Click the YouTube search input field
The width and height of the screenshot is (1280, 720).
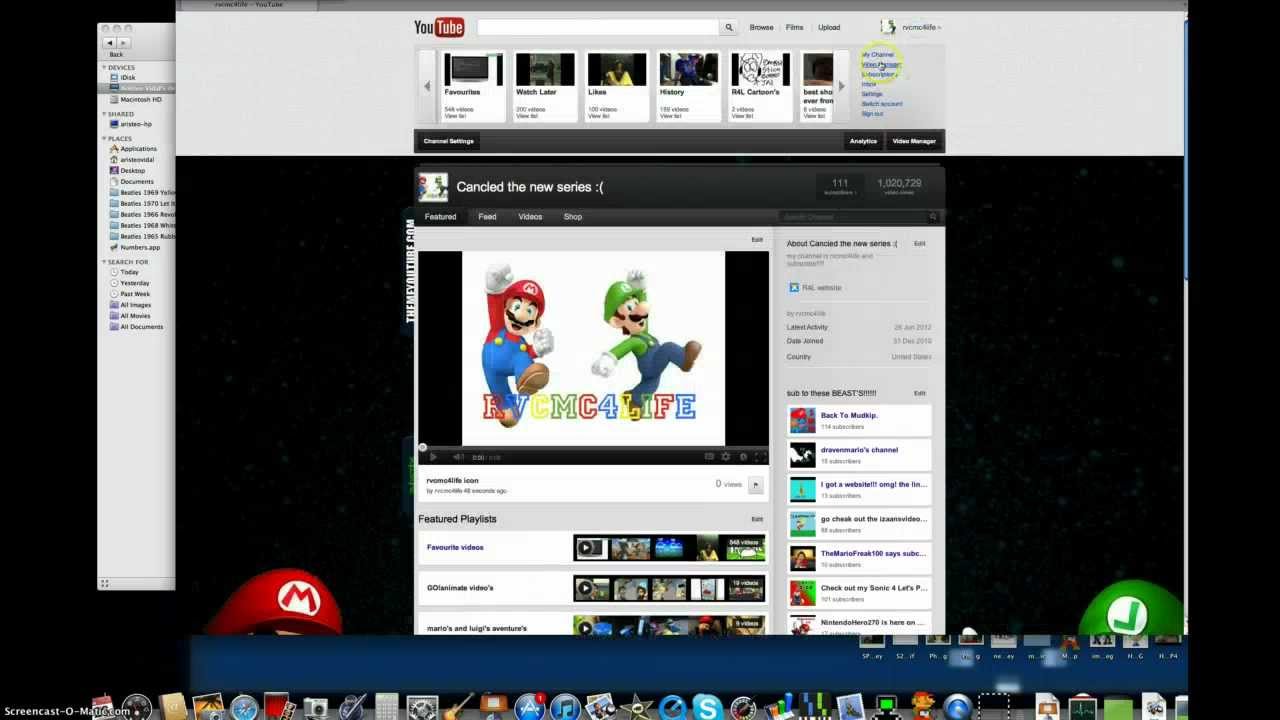598,27
